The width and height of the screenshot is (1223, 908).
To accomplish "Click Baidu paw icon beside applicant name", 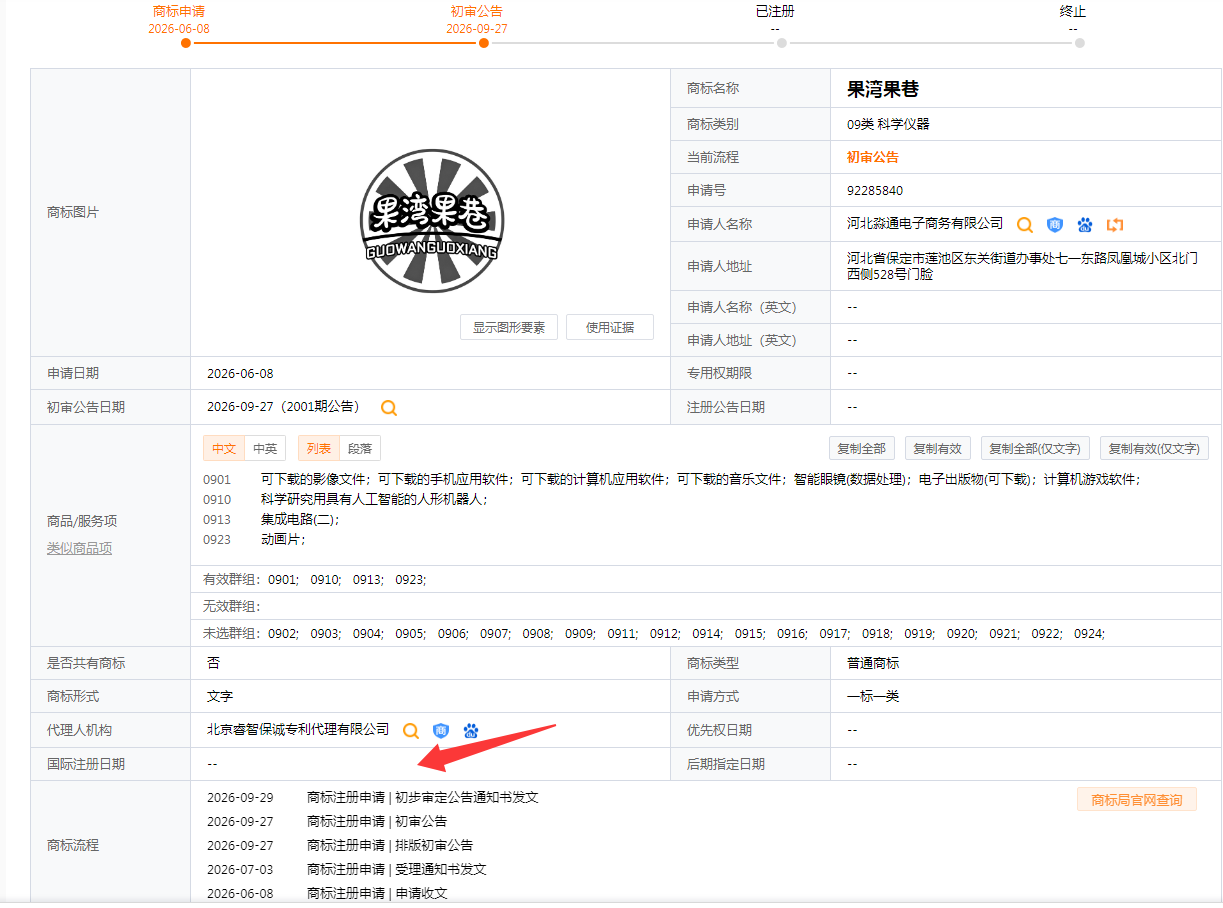I will click(x=1084, y=225).
